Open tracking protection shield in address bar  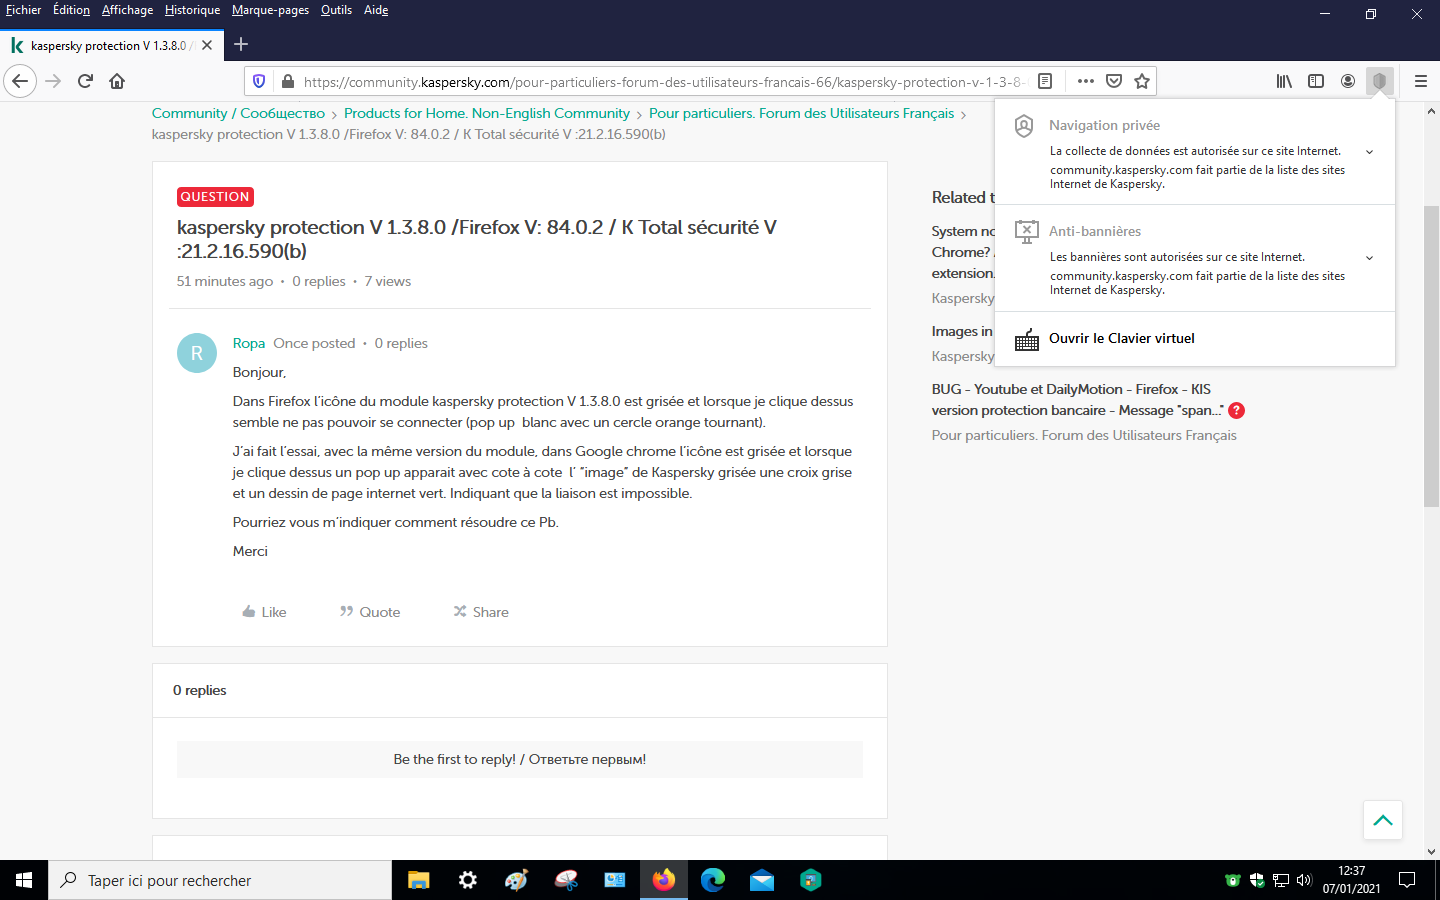pyautogui.click(x=259, y=82)
